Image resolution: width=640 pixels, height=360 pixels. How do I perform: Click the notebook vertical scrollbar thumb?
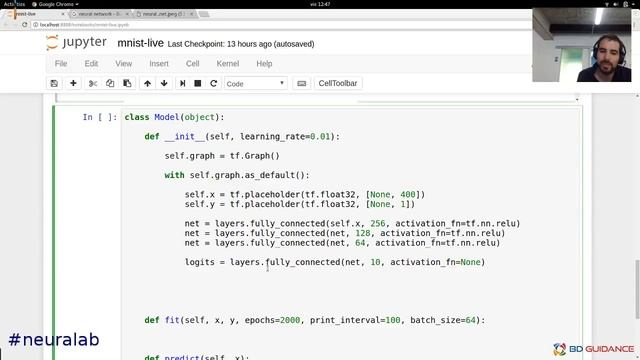[637, 289]
